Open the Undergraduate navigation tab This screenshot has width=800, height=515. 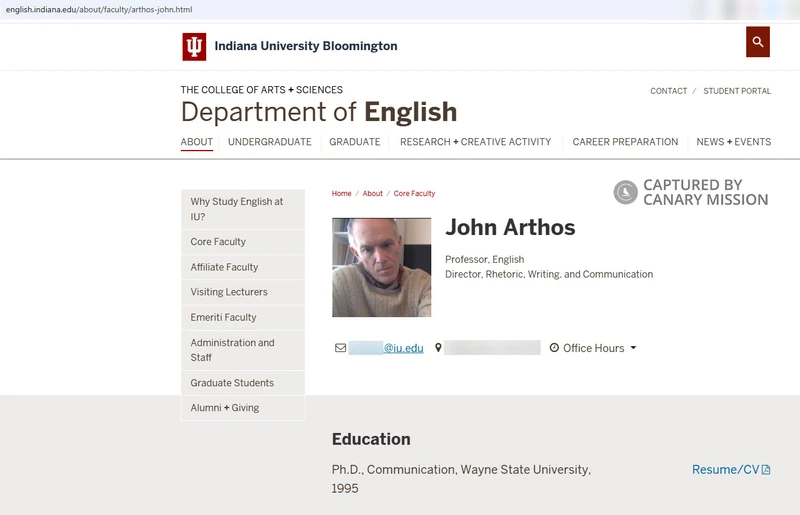tap(269, 142)
